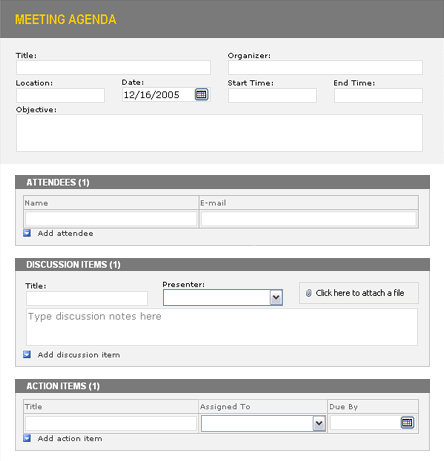The width and height of the screenshot is (444, 461).
Task: Click into the Objective text area
Action: point(219,133)
